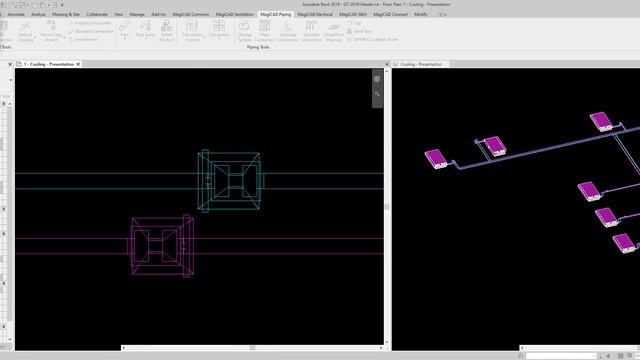
Task: Switch to MagiCAD Common tab
Action: (191, 14)
